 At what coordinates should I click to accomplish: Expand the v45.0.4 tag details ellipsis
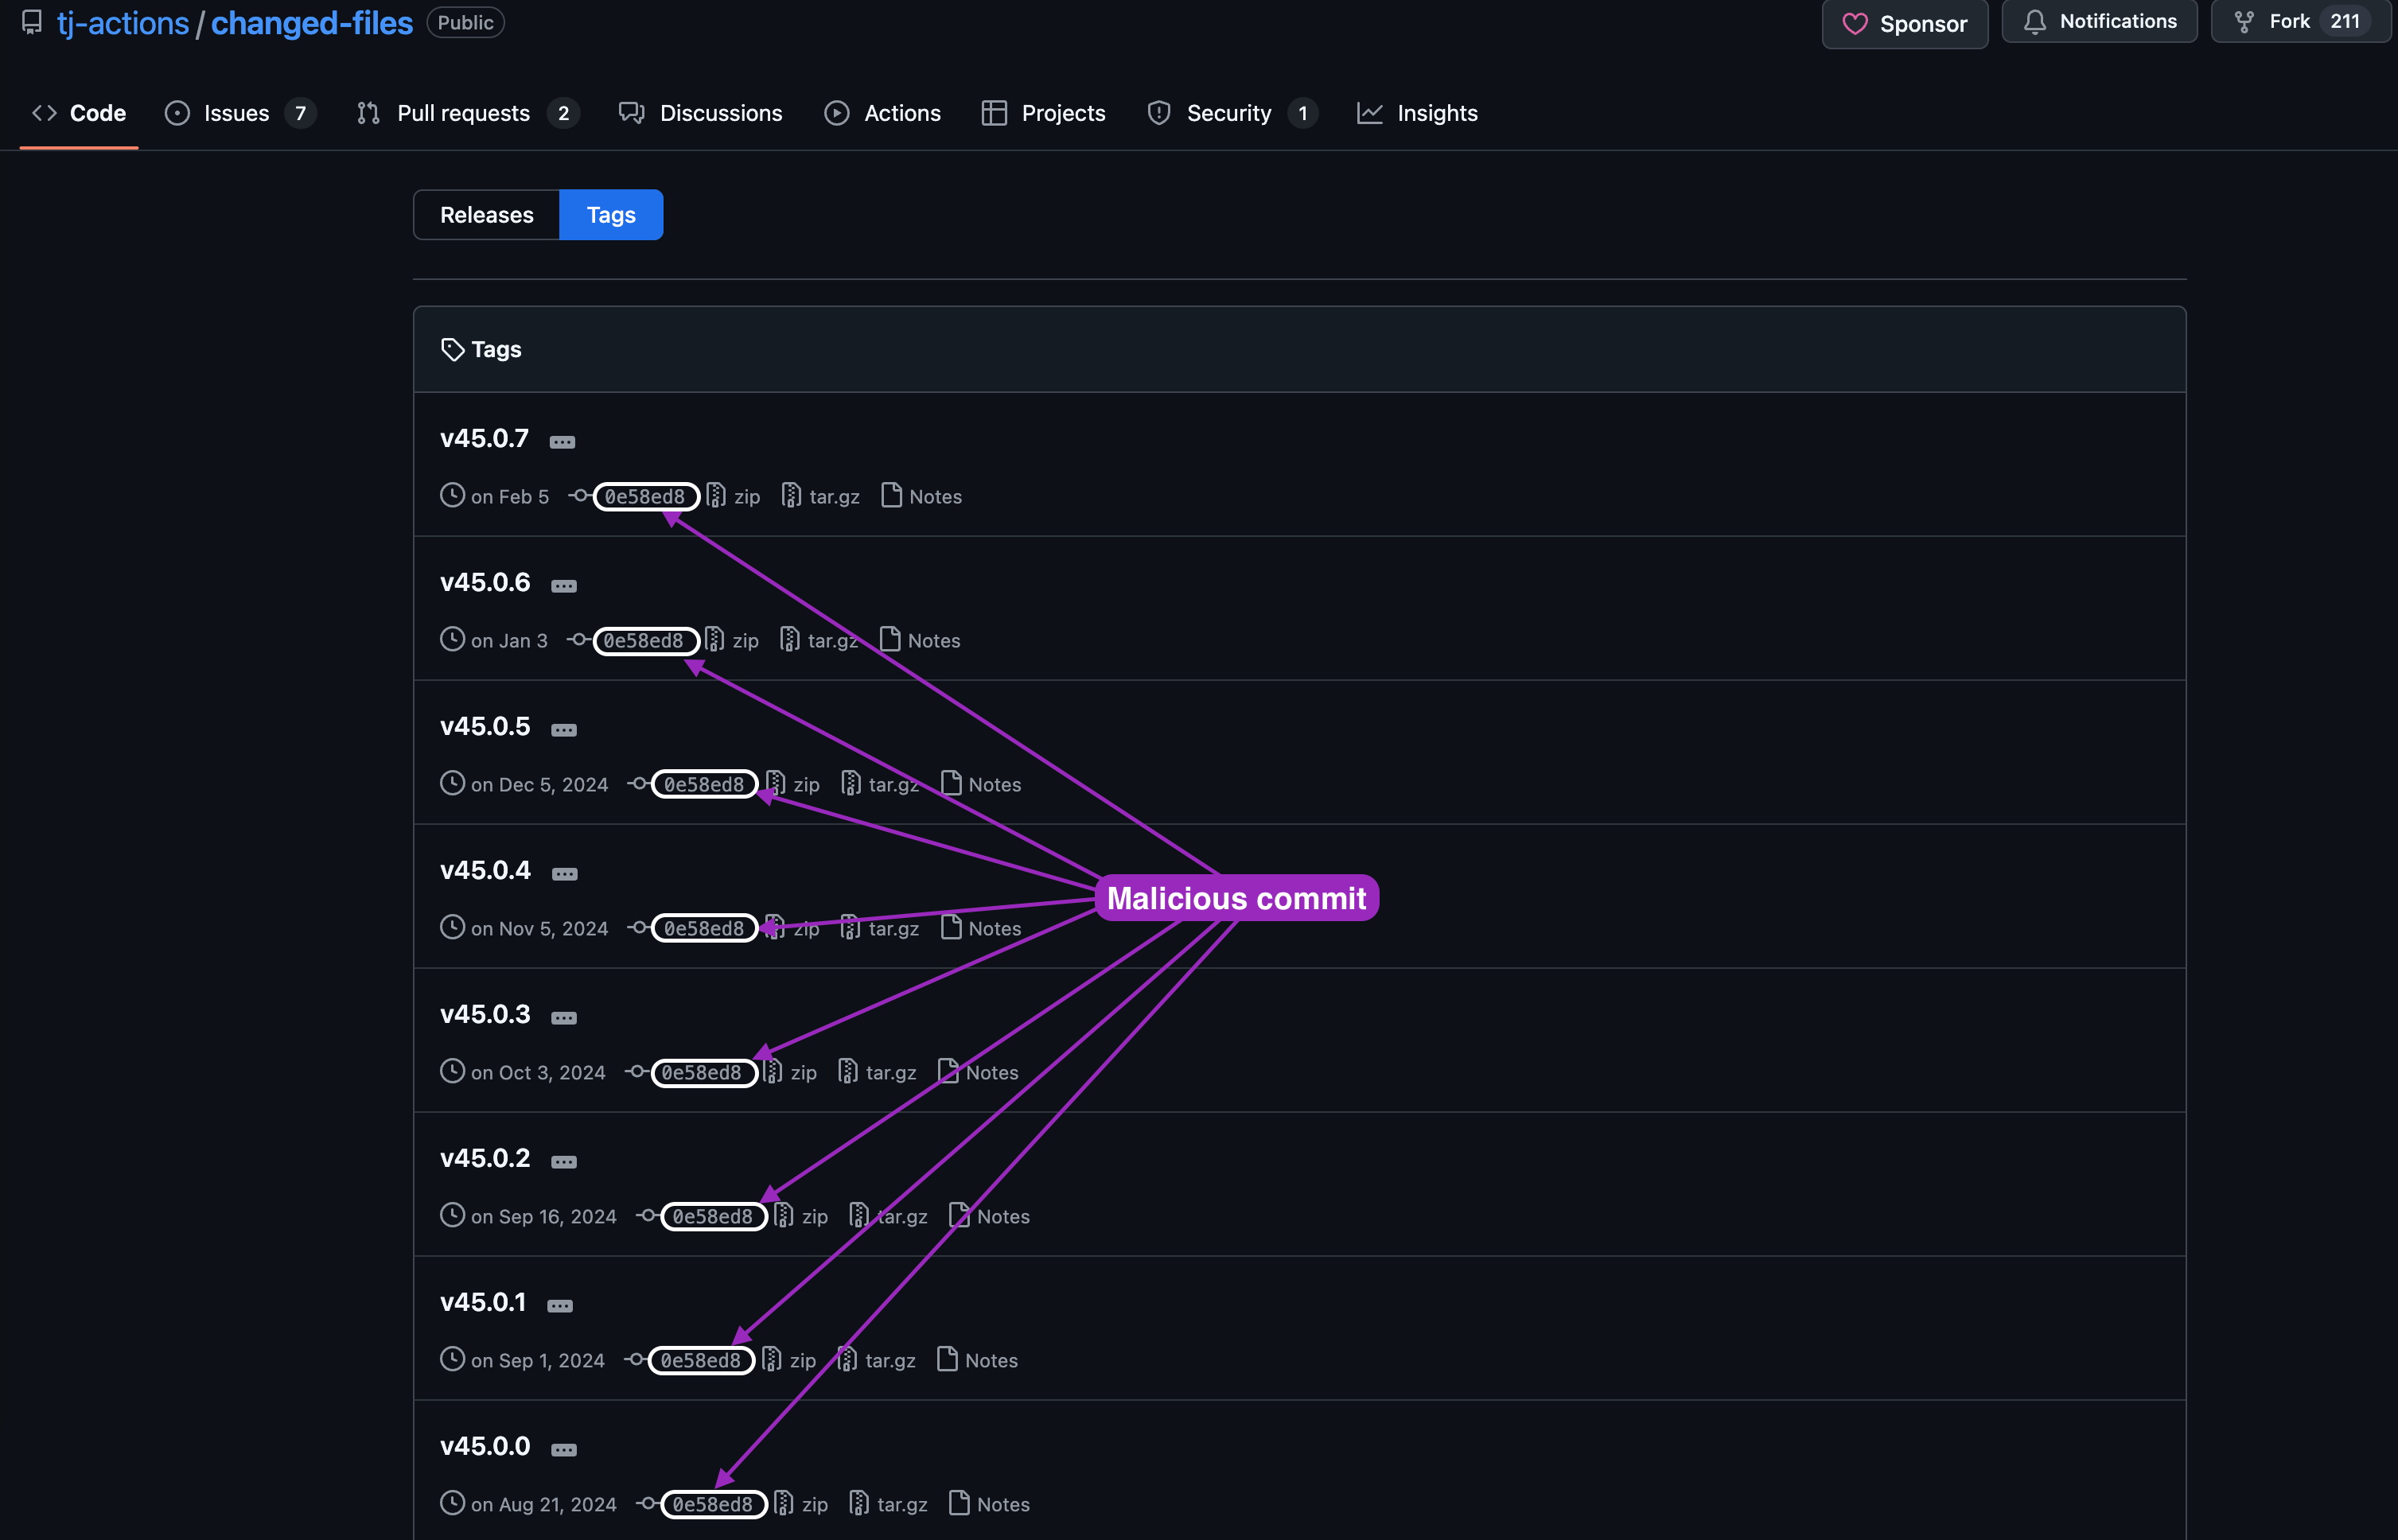tap(564, 873)
